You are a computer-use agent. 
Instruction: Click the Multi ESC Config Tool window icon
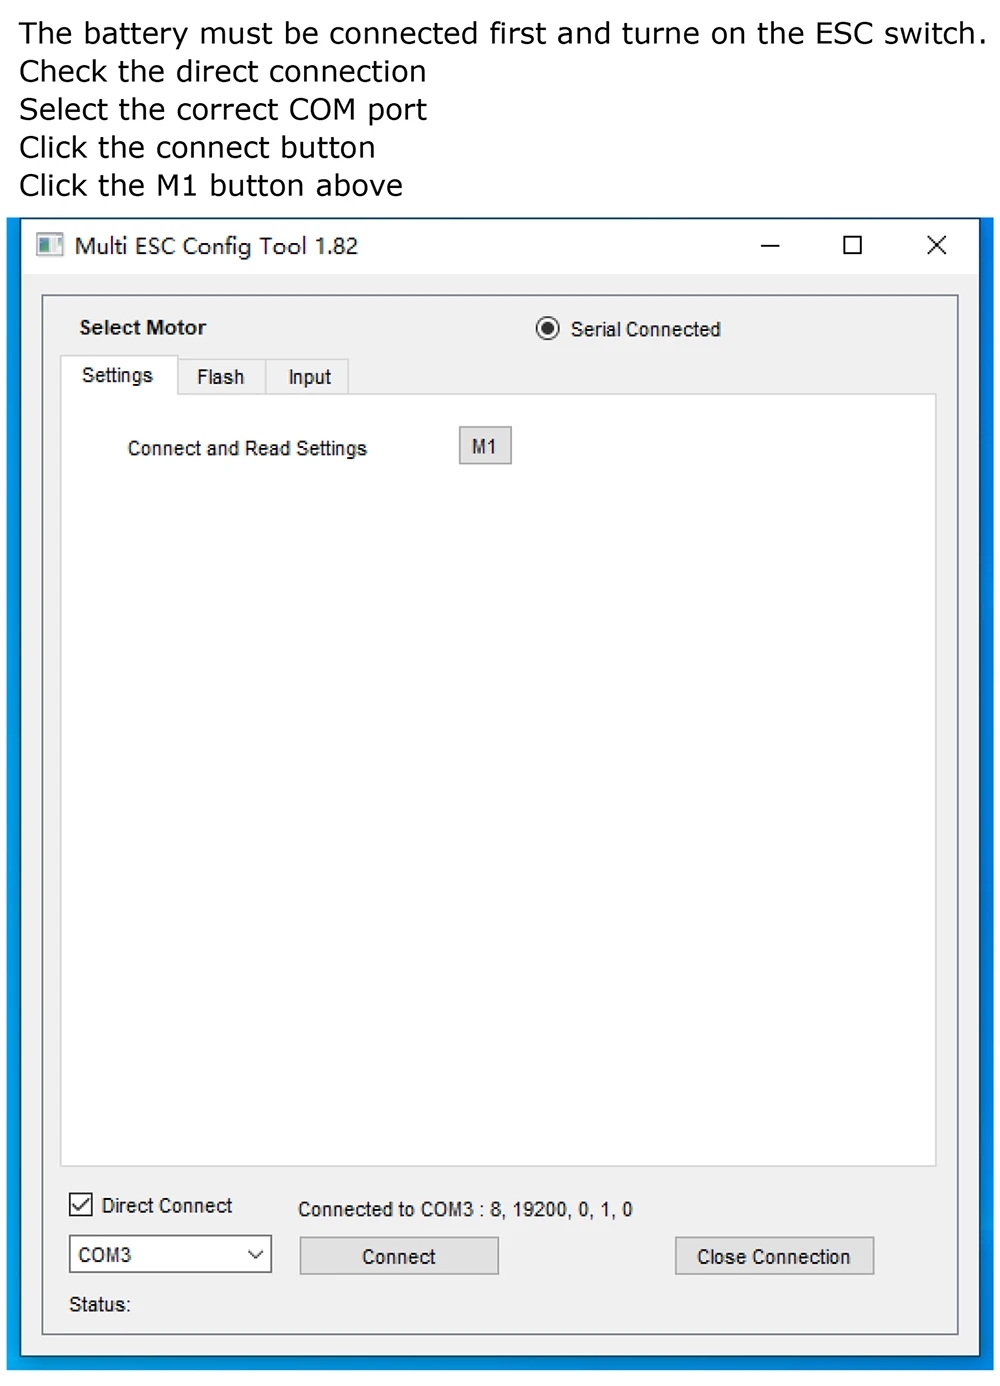coord(49,245)
